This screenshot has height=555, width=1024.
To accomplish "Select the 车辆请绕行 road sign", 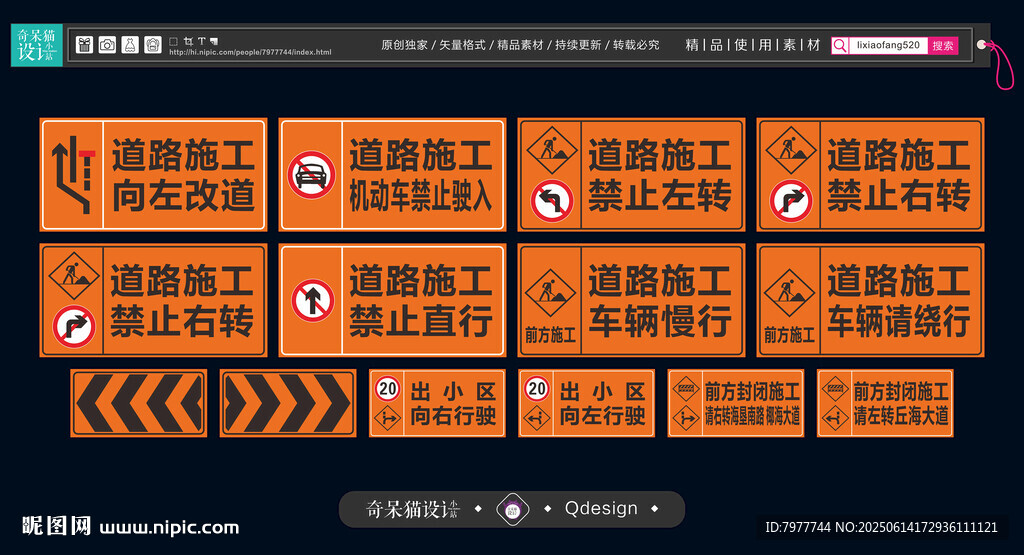I will point(871,300).
